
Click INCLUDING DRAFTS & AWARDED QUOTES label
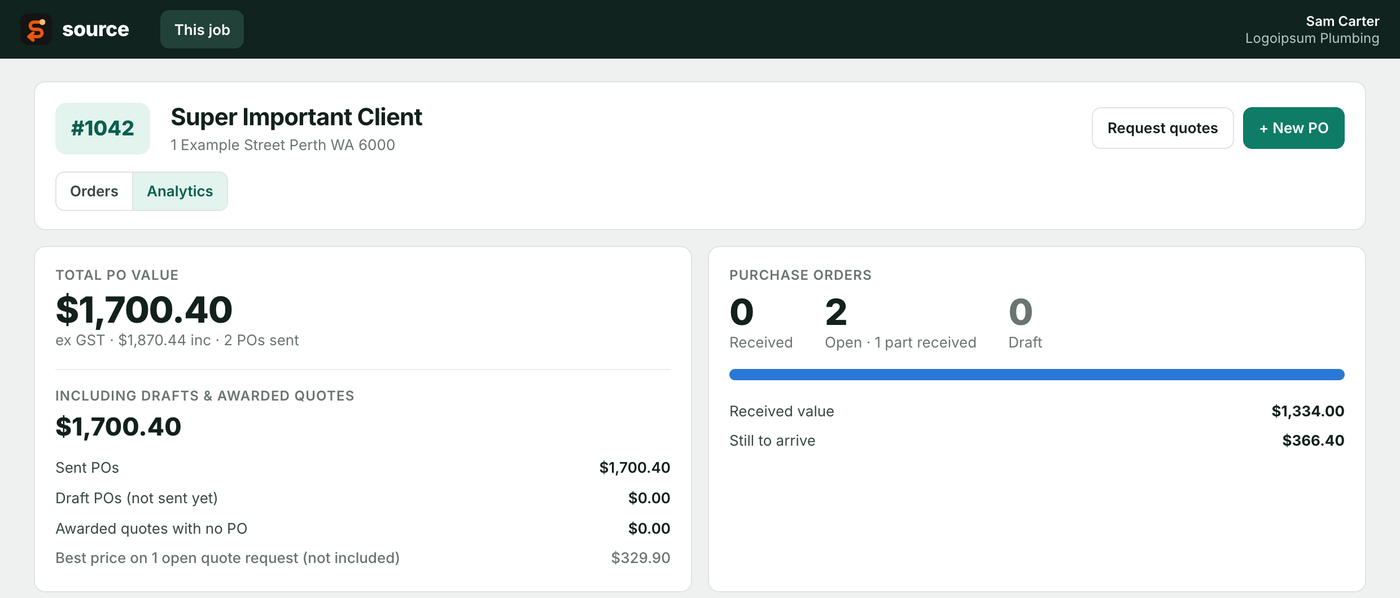pyautogui.click(x=205, y=396)
